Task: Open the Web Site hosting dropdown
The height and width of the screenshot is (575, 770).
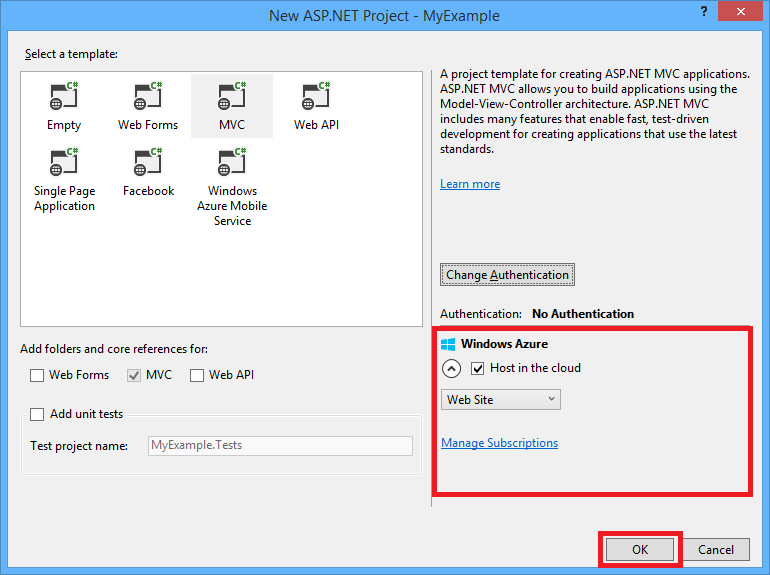Action: point(500,400)
